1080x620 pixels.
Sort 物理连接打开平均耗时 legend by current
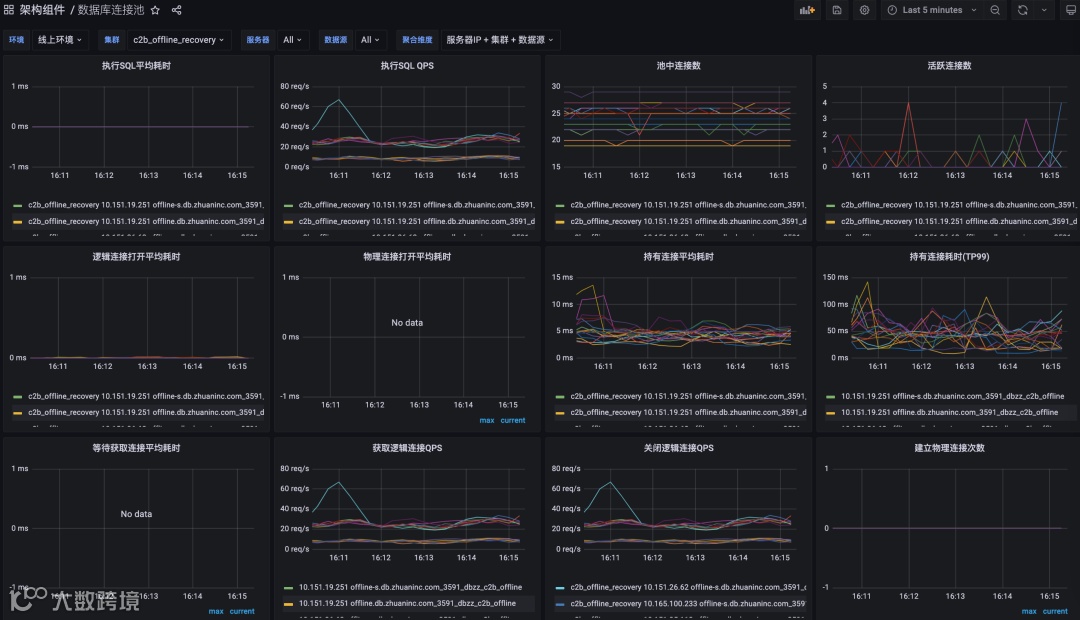(512, 420)
